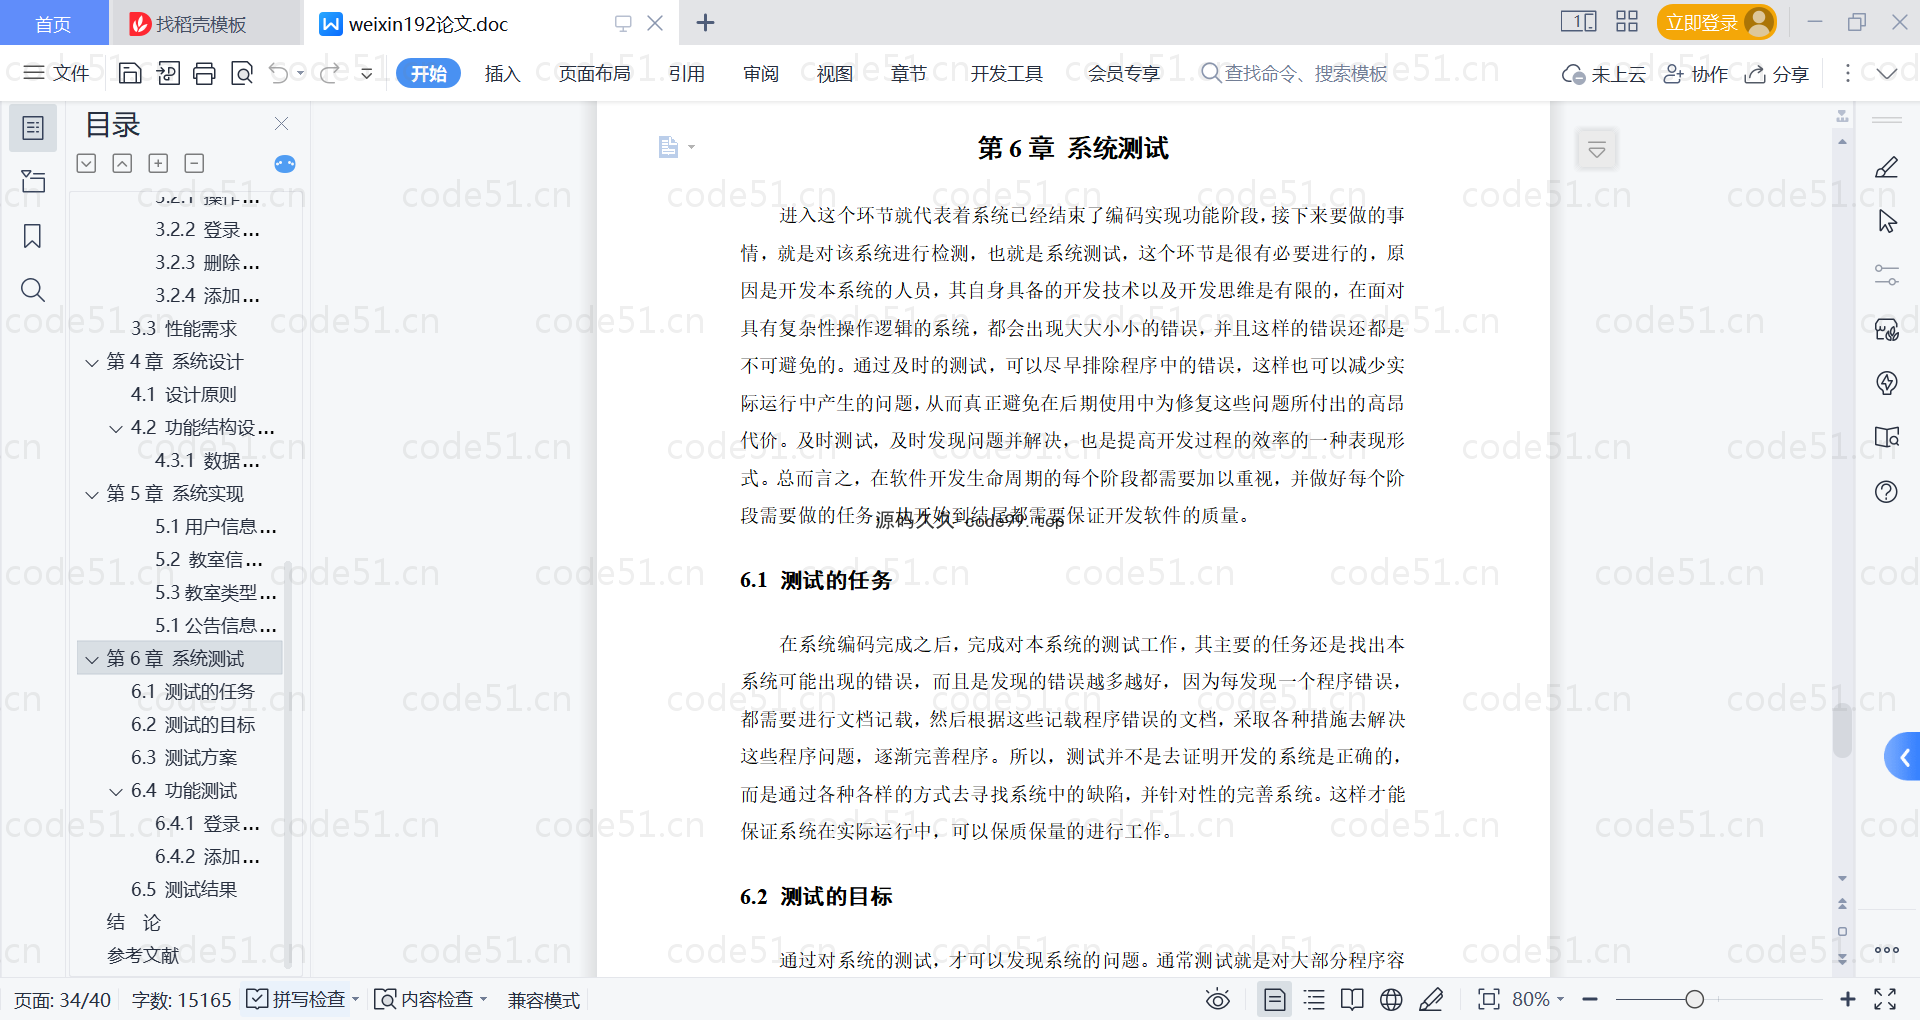
Task: Collapse 第5章 系统实现 tree node
Action: pyautogui.click(x=92, y=494)
